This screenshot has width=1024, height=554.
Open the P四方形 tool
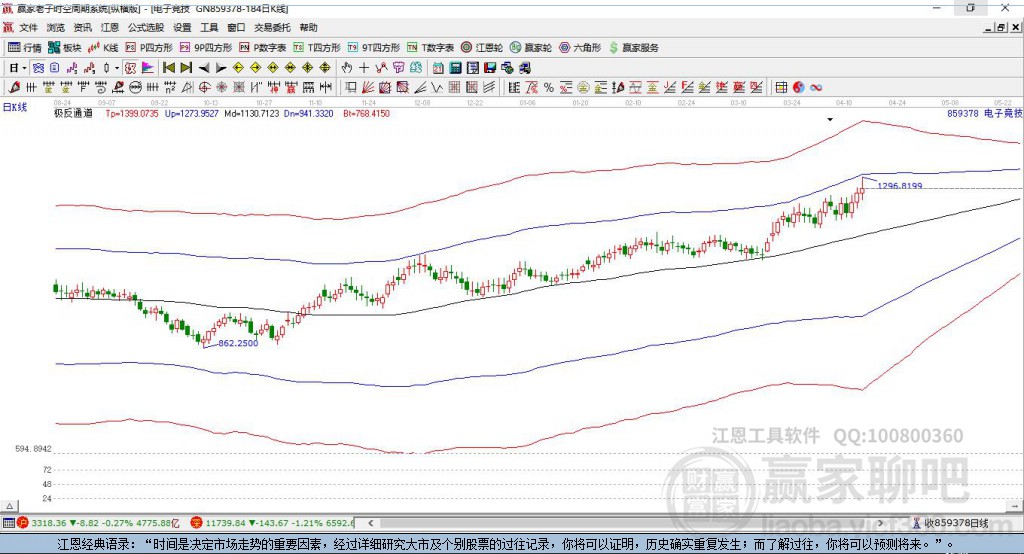click(x=149, y=48)
